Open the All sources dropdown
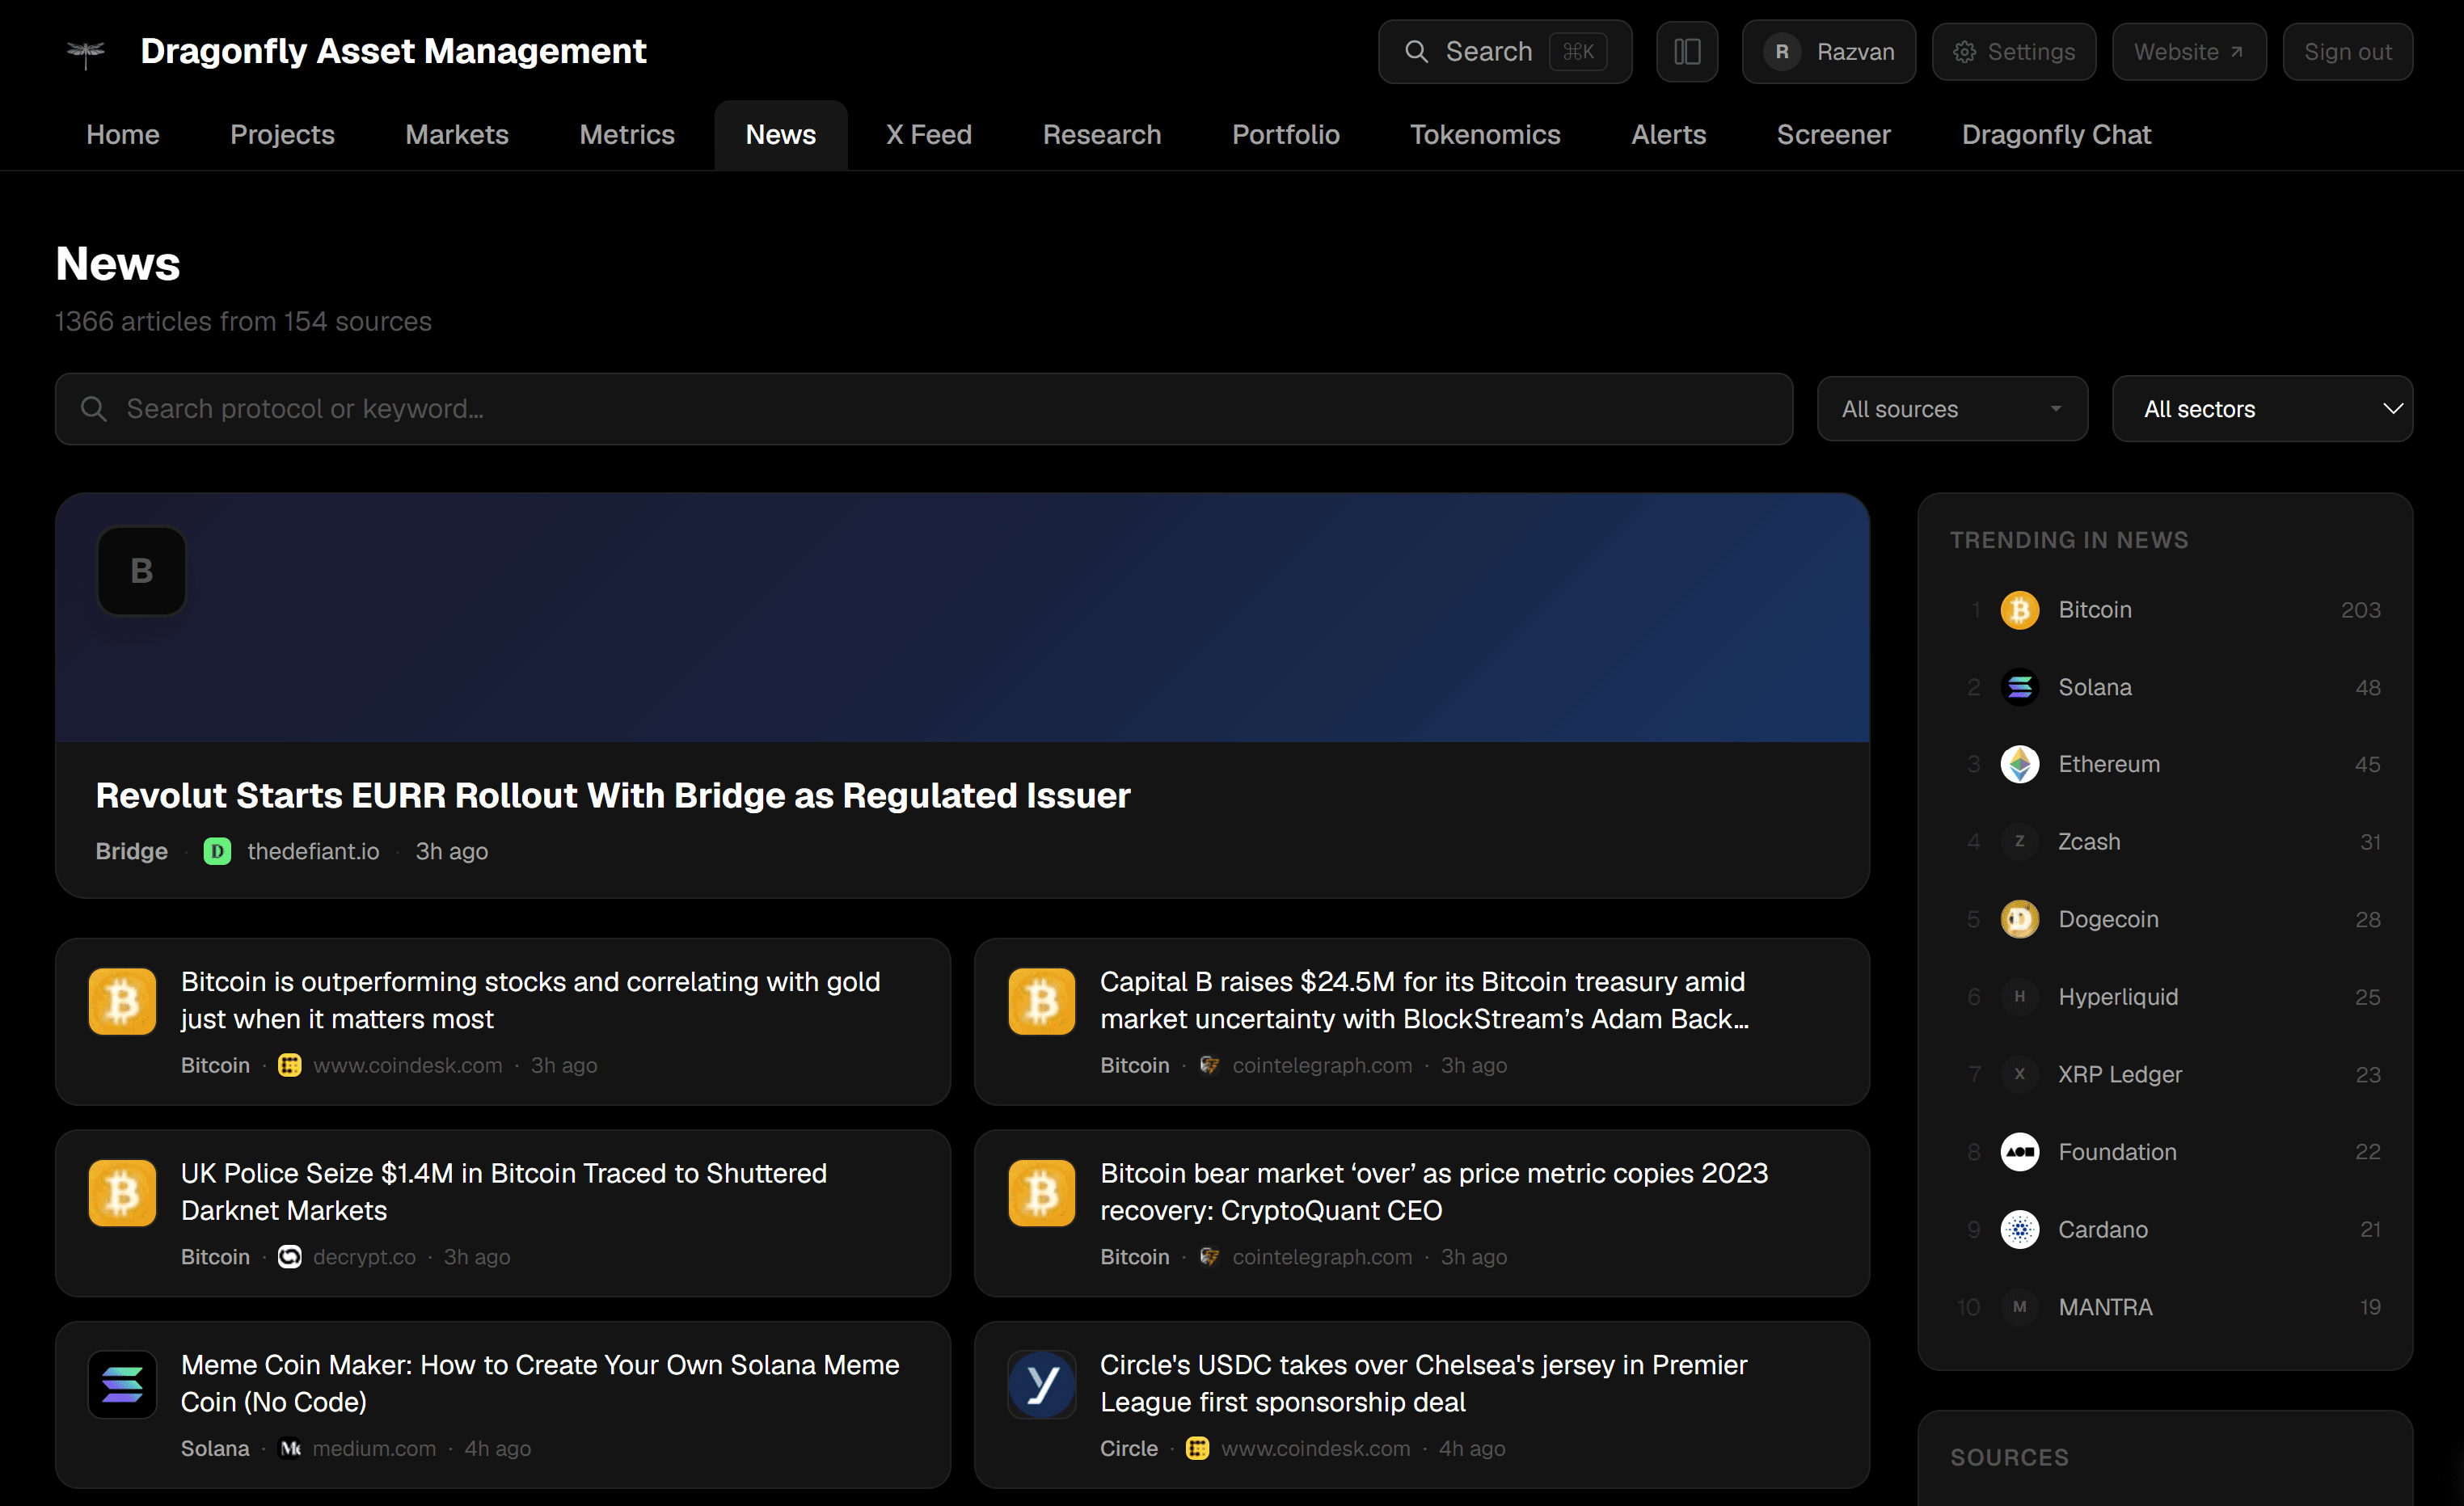 click(1952, 409)
